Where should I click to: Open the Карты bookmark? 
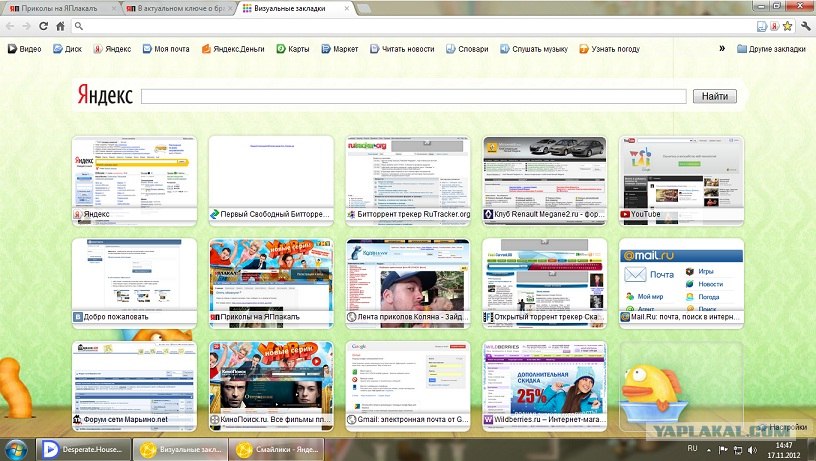coord(293,48)
